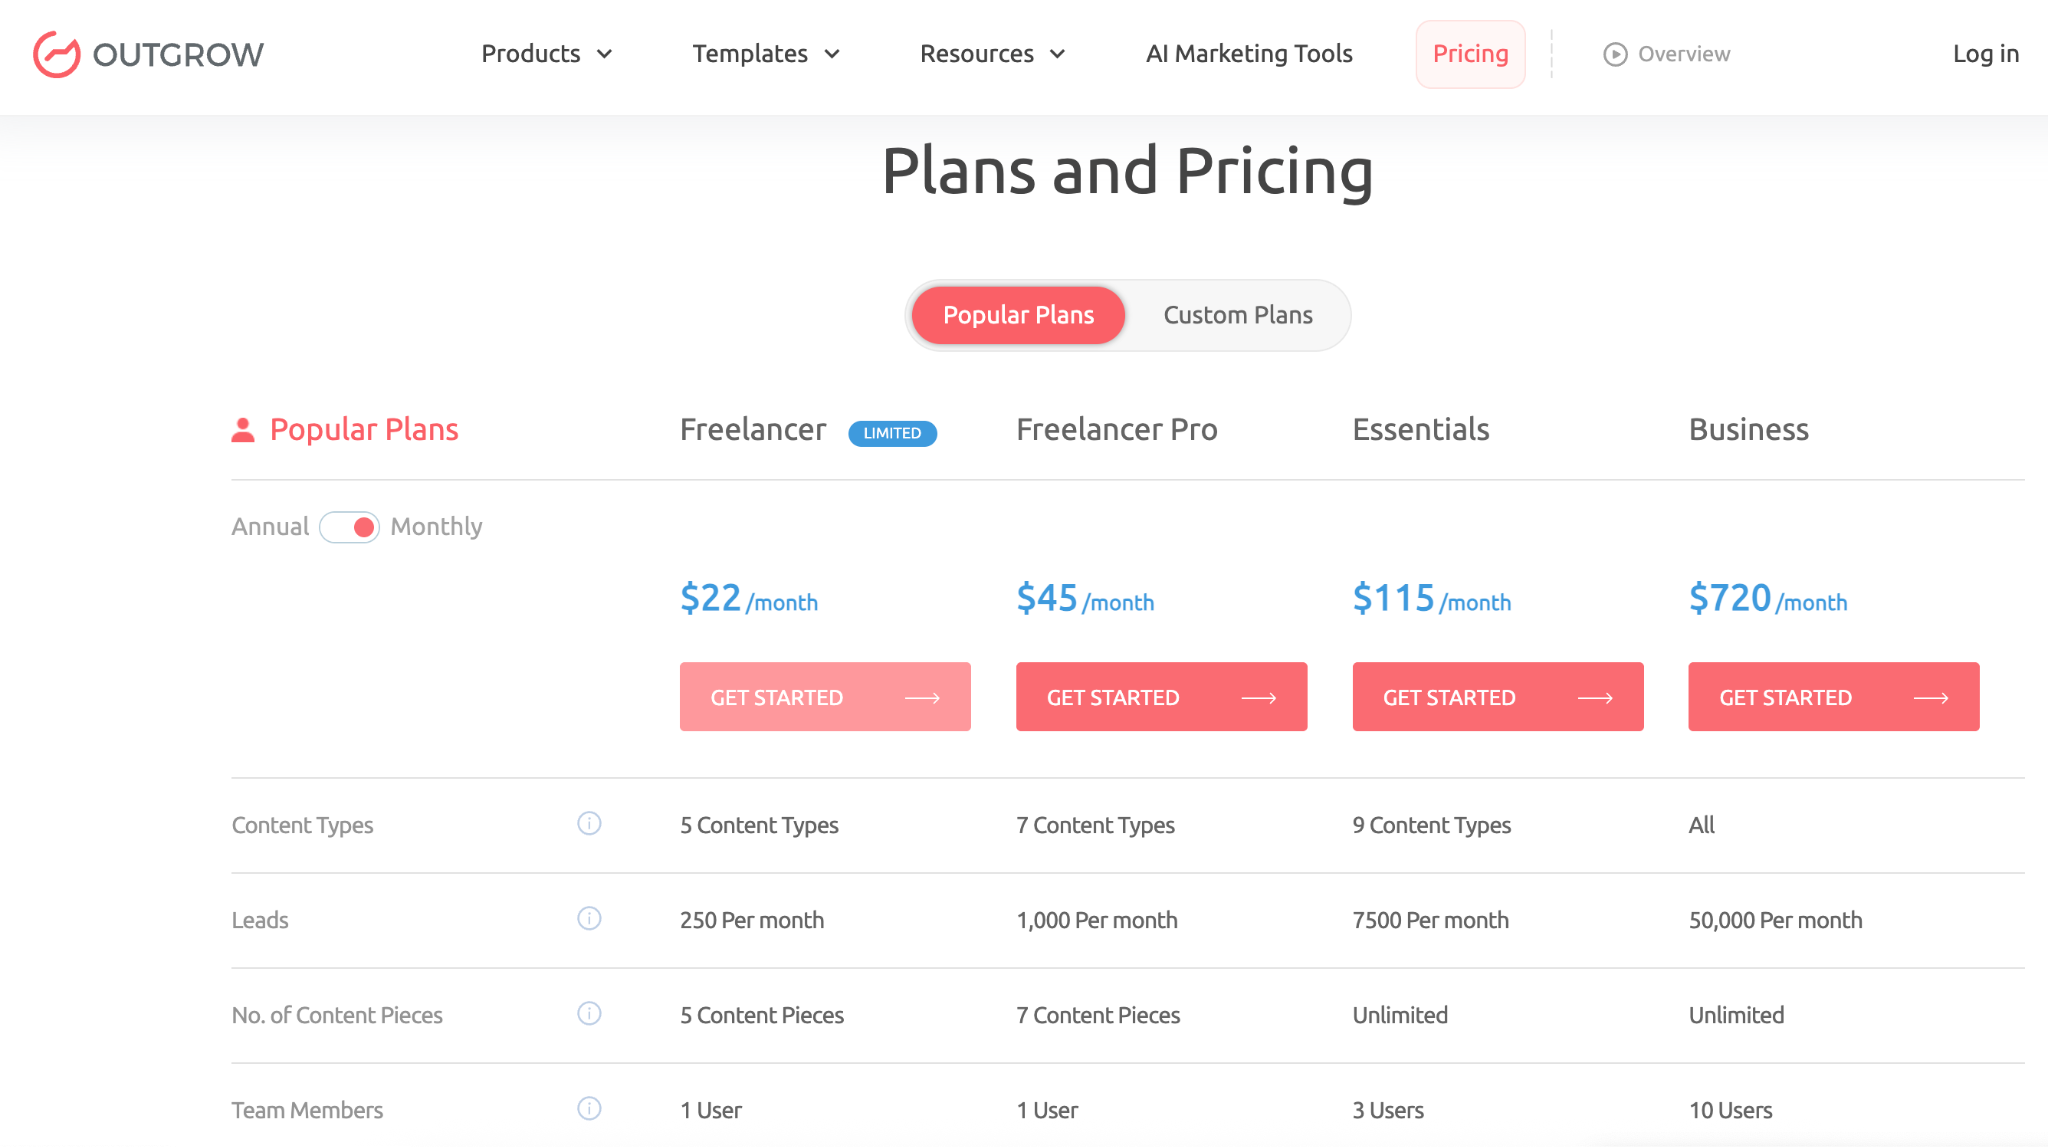
Task: Go to the Pricing nav item
Action: [x=1470, y=54]
